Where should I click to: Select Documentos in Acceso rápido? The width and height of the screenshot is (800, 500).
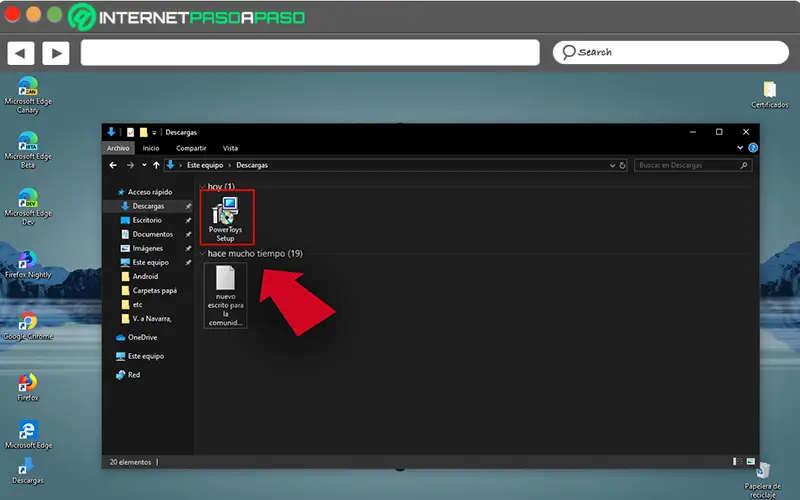click(152, 234)
